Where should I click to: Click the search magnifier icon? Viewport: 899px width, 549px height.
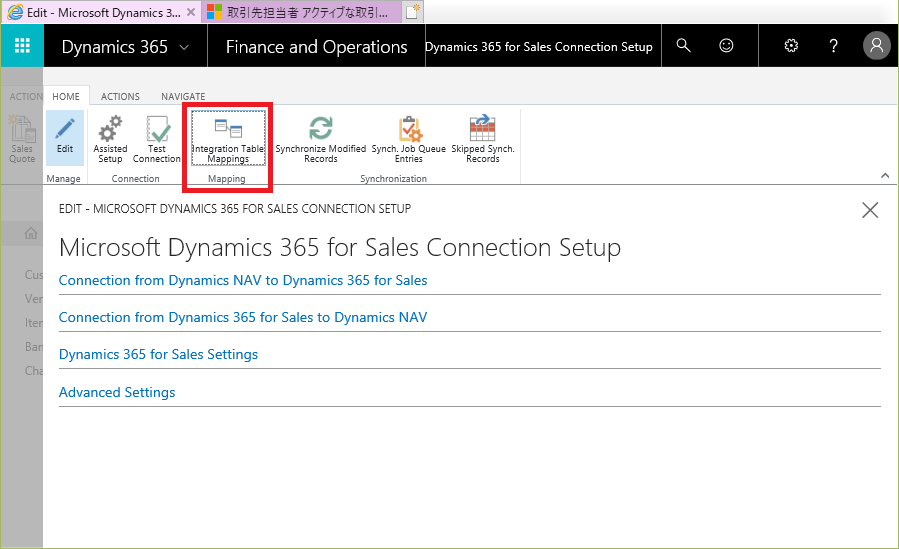[683, 45]
